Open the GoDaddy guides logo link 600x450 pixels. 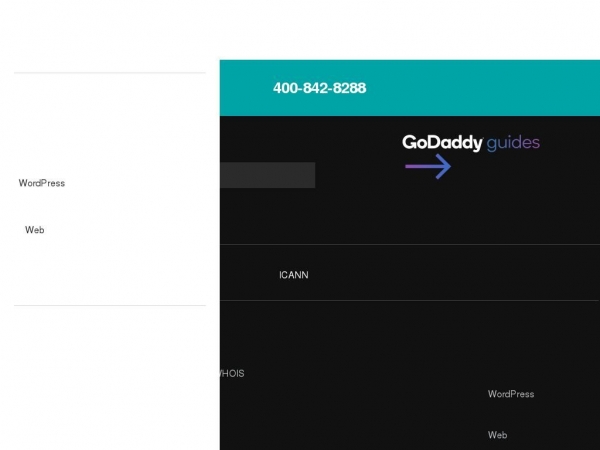471,143
